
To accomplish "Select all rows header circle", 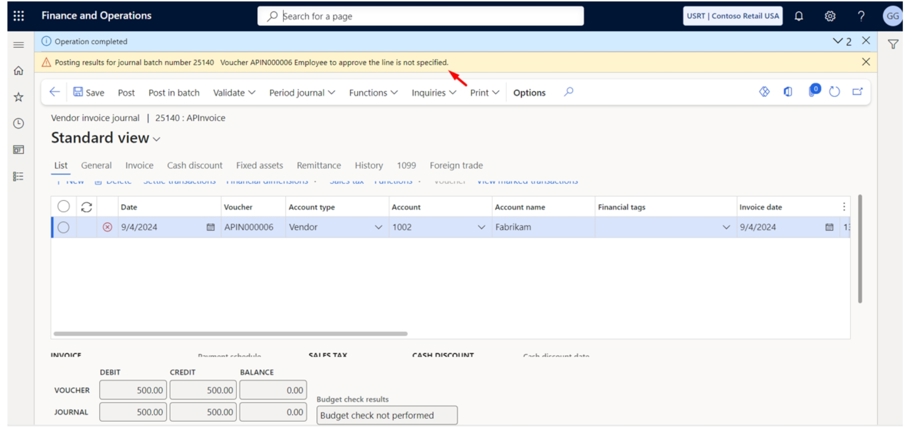I will coord(63,206).
